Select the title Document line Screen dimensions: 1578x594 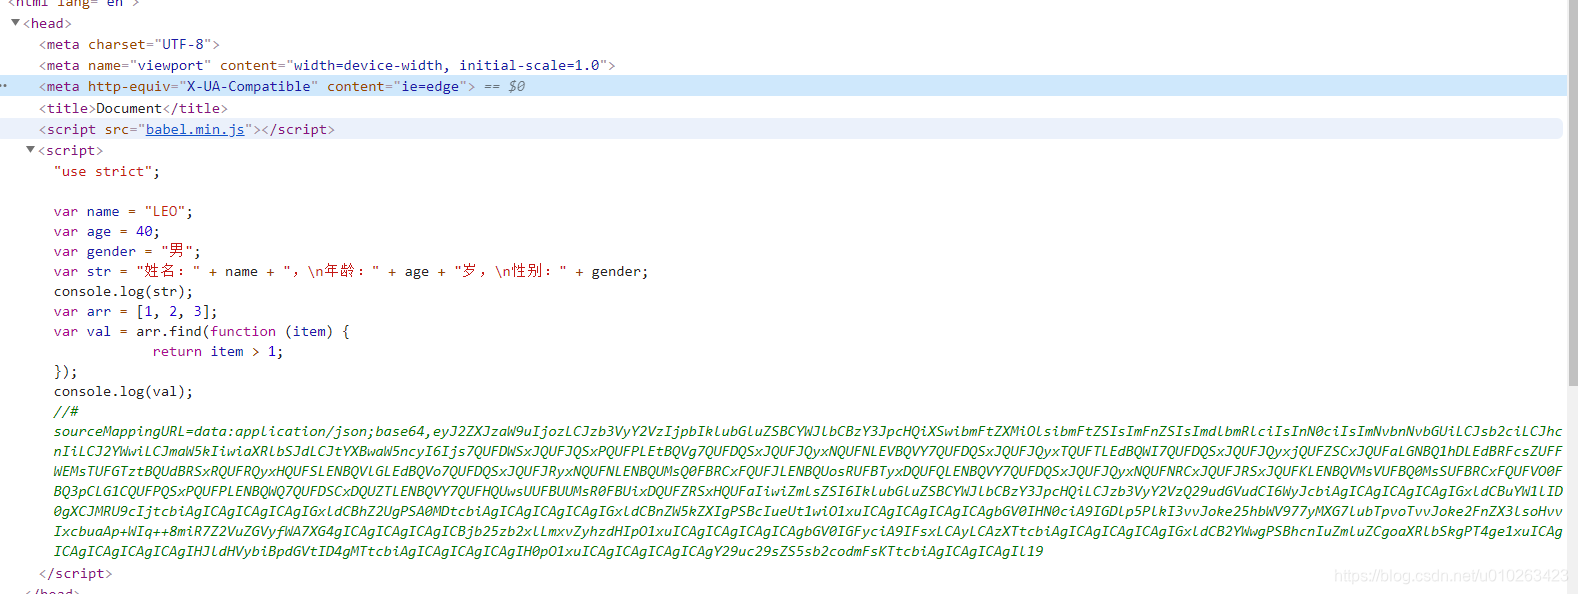click(x=133, y=108)
